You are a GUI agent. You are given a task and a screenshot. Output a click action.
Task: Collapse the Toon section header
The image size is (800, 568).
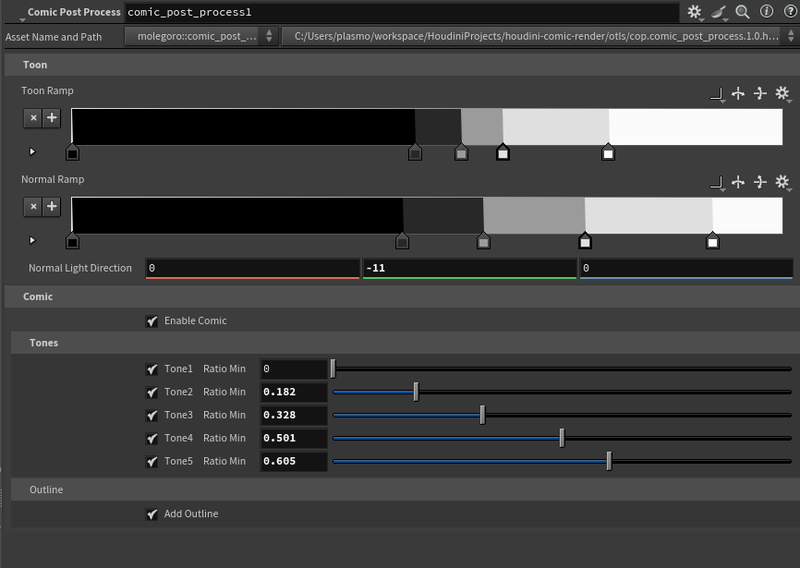tap(35, 65)
